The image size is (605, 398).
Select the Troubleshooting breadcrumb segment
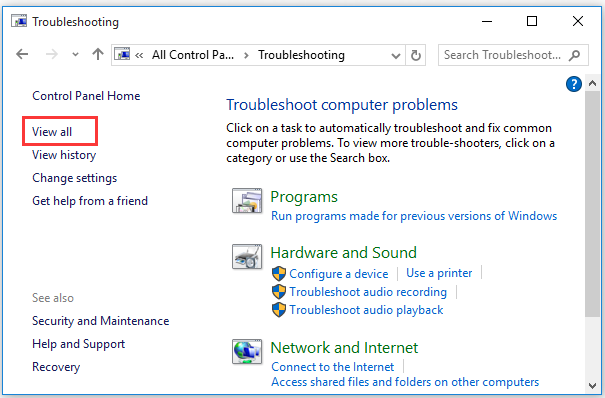[x=301, y=55]
